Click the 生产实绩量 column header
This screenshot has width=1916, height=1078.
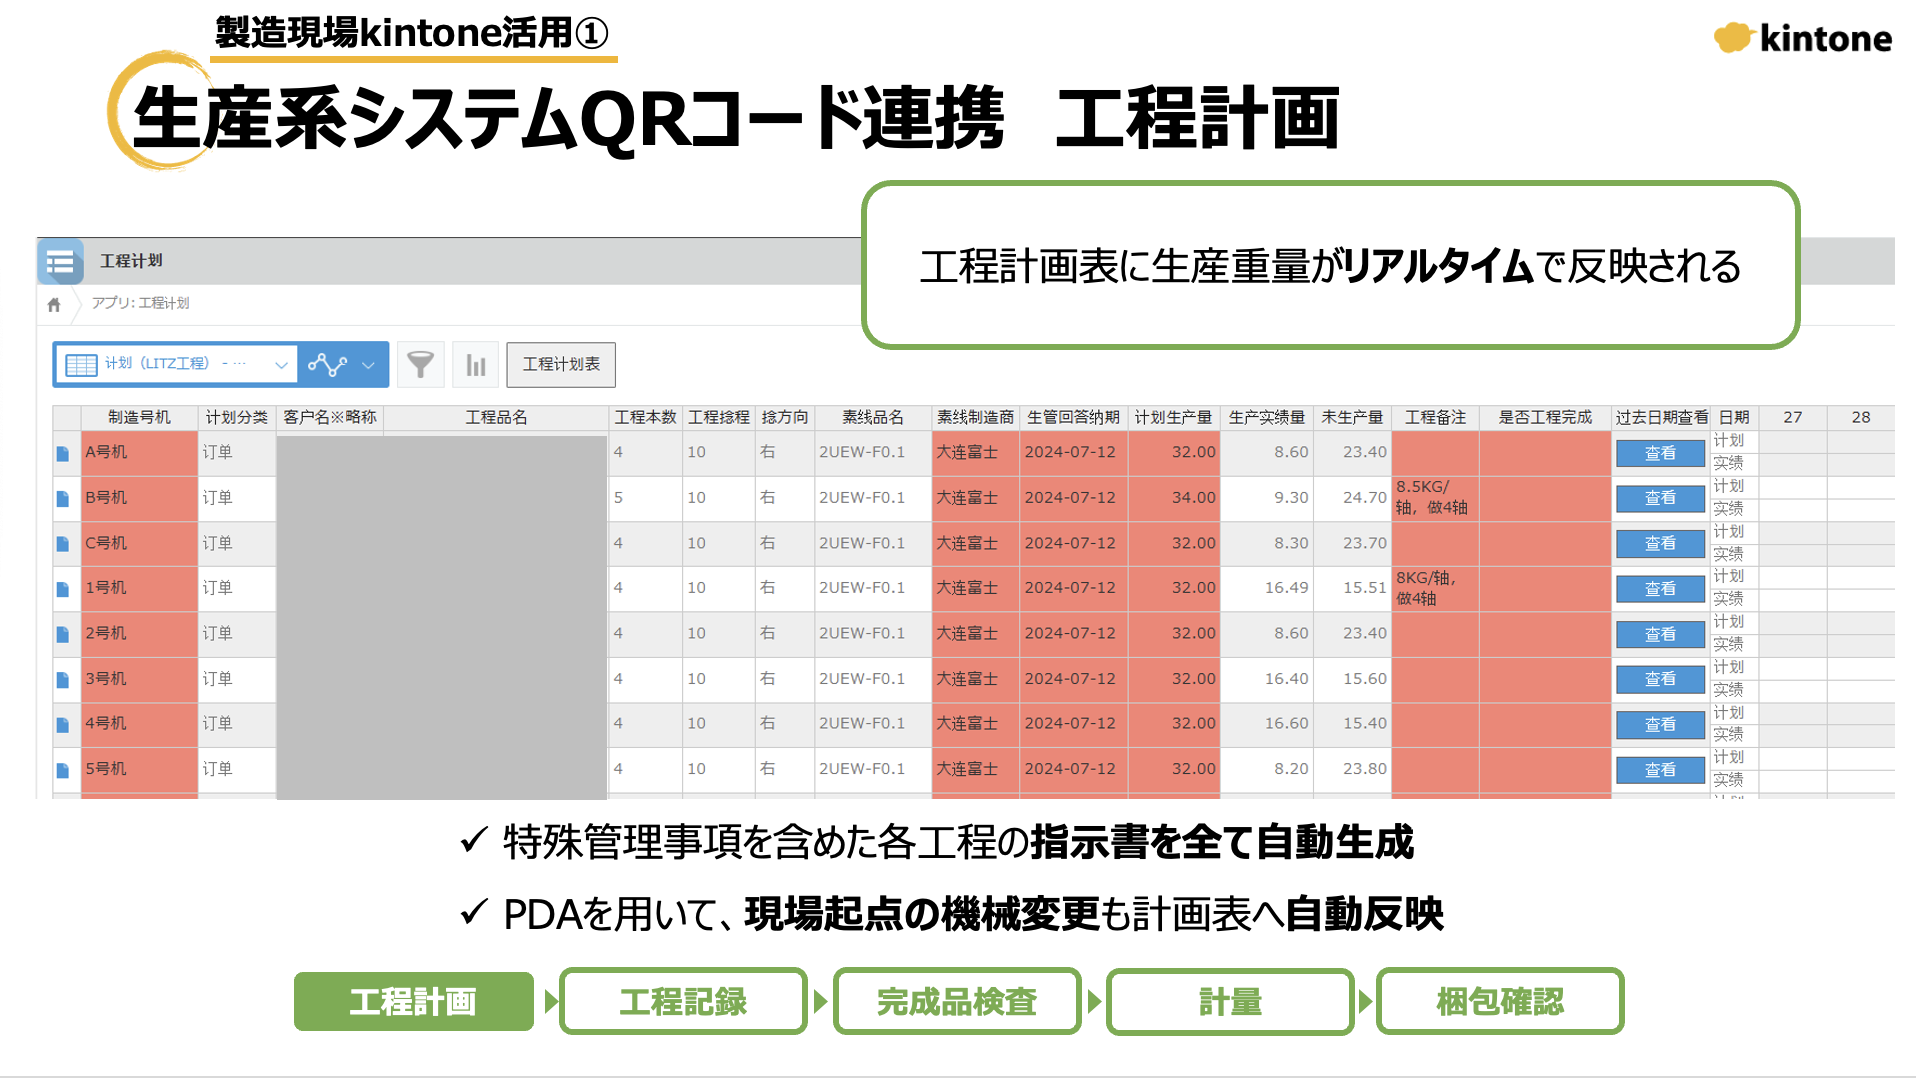[x=1266, y=418]
